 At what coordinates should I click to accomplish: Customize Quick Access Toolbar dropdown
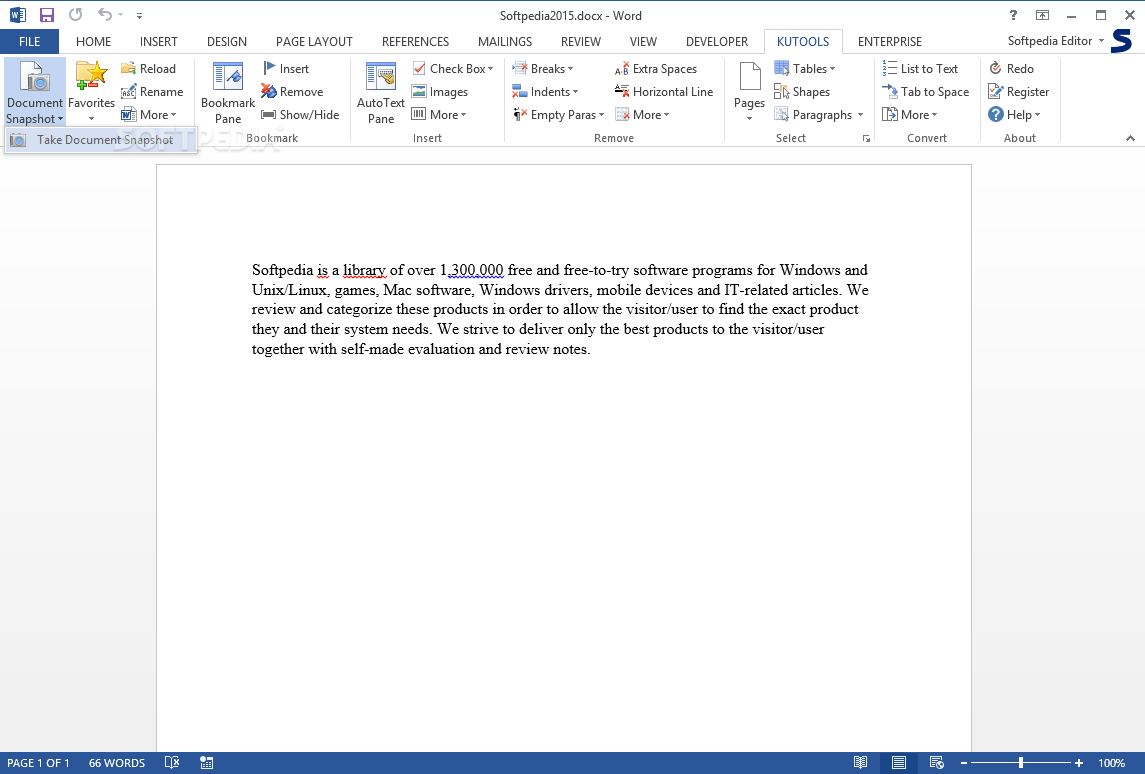139,15
